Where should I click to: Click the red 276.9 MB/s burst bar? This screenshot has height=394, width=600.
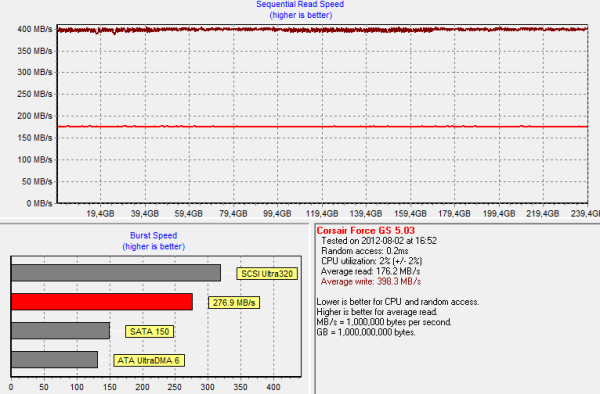click(102, 302)
